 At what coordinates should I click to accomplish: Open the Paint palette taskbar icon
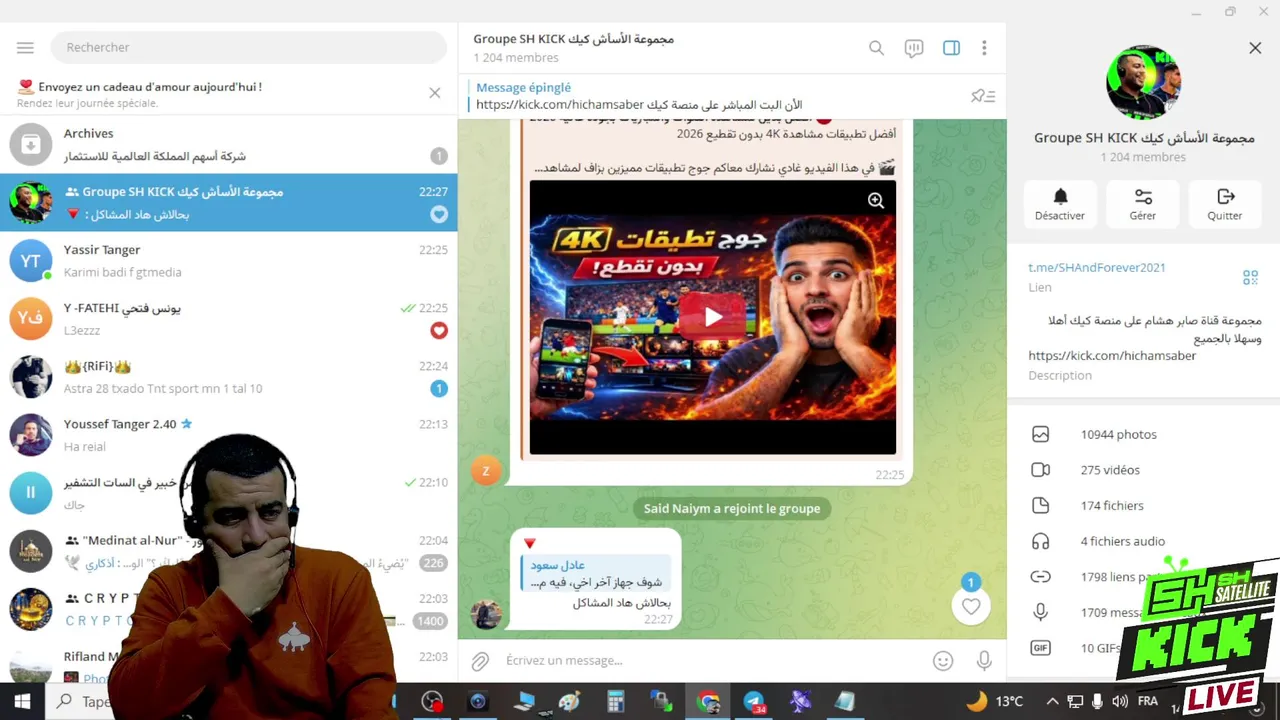569,701
